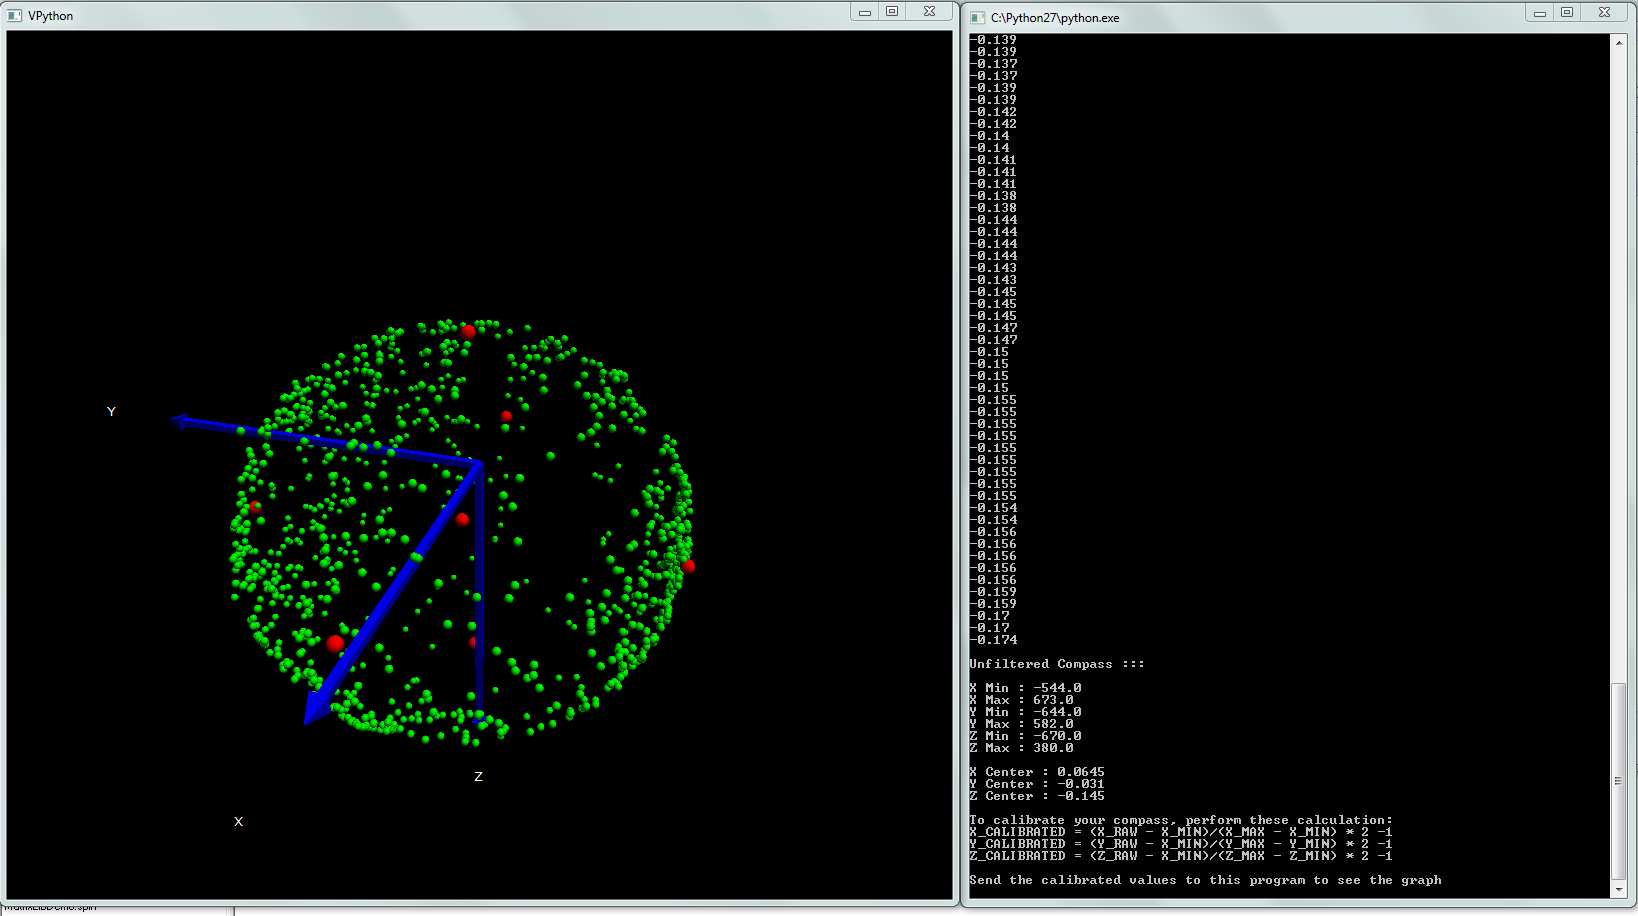Click the "Unfiltered Compass :::" heading
The height and width of the screenshot is (916, 1638).
click(1057, 664)
